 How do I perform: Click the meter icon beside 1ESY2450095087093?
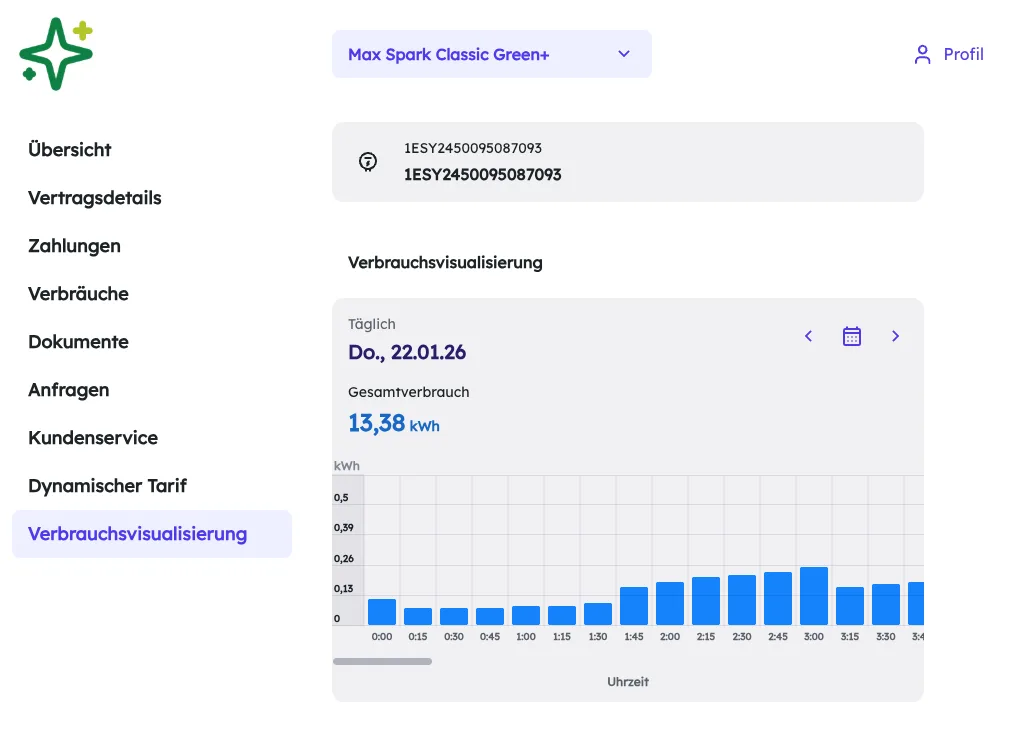click(x=368, y=161)
